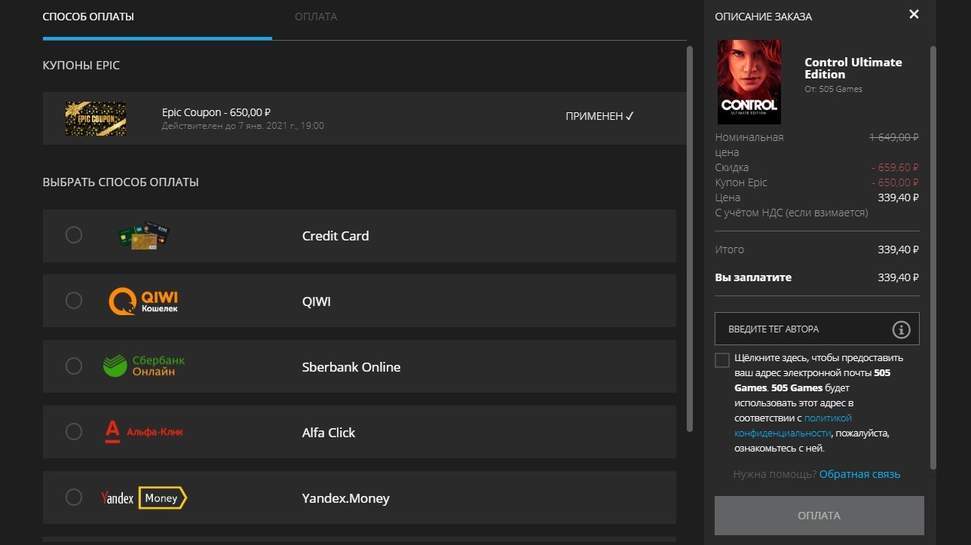Select the QIWI radio button
Viewport: 971px width, 545px height.
pos(74,301)
